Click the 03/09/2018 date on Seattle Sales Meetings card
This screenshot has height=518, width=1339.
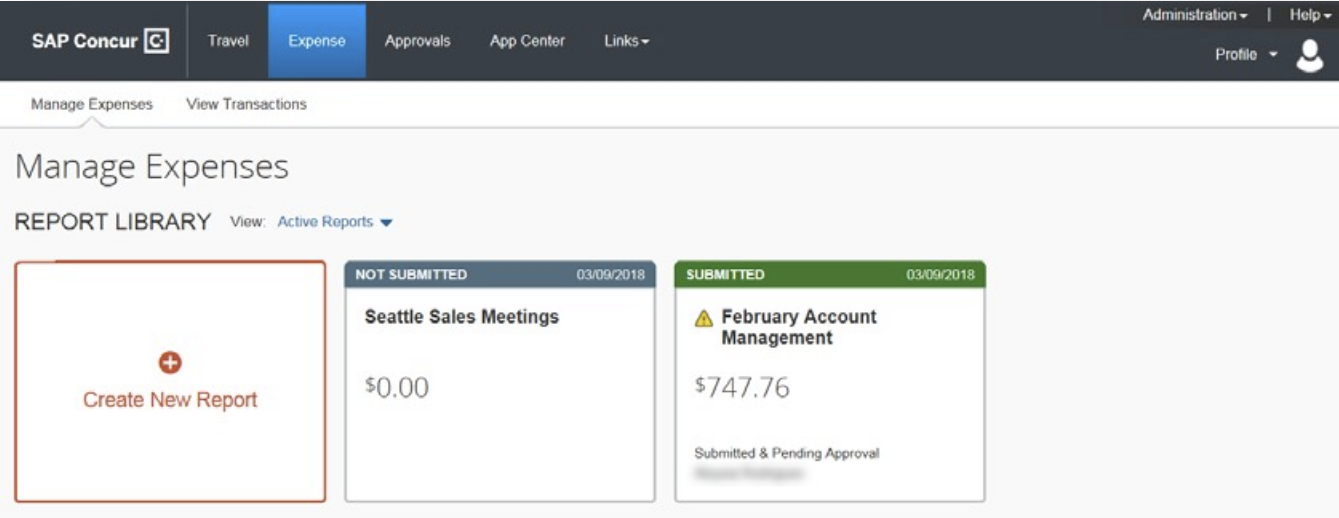pyautogui.click(x=611, y=275)
